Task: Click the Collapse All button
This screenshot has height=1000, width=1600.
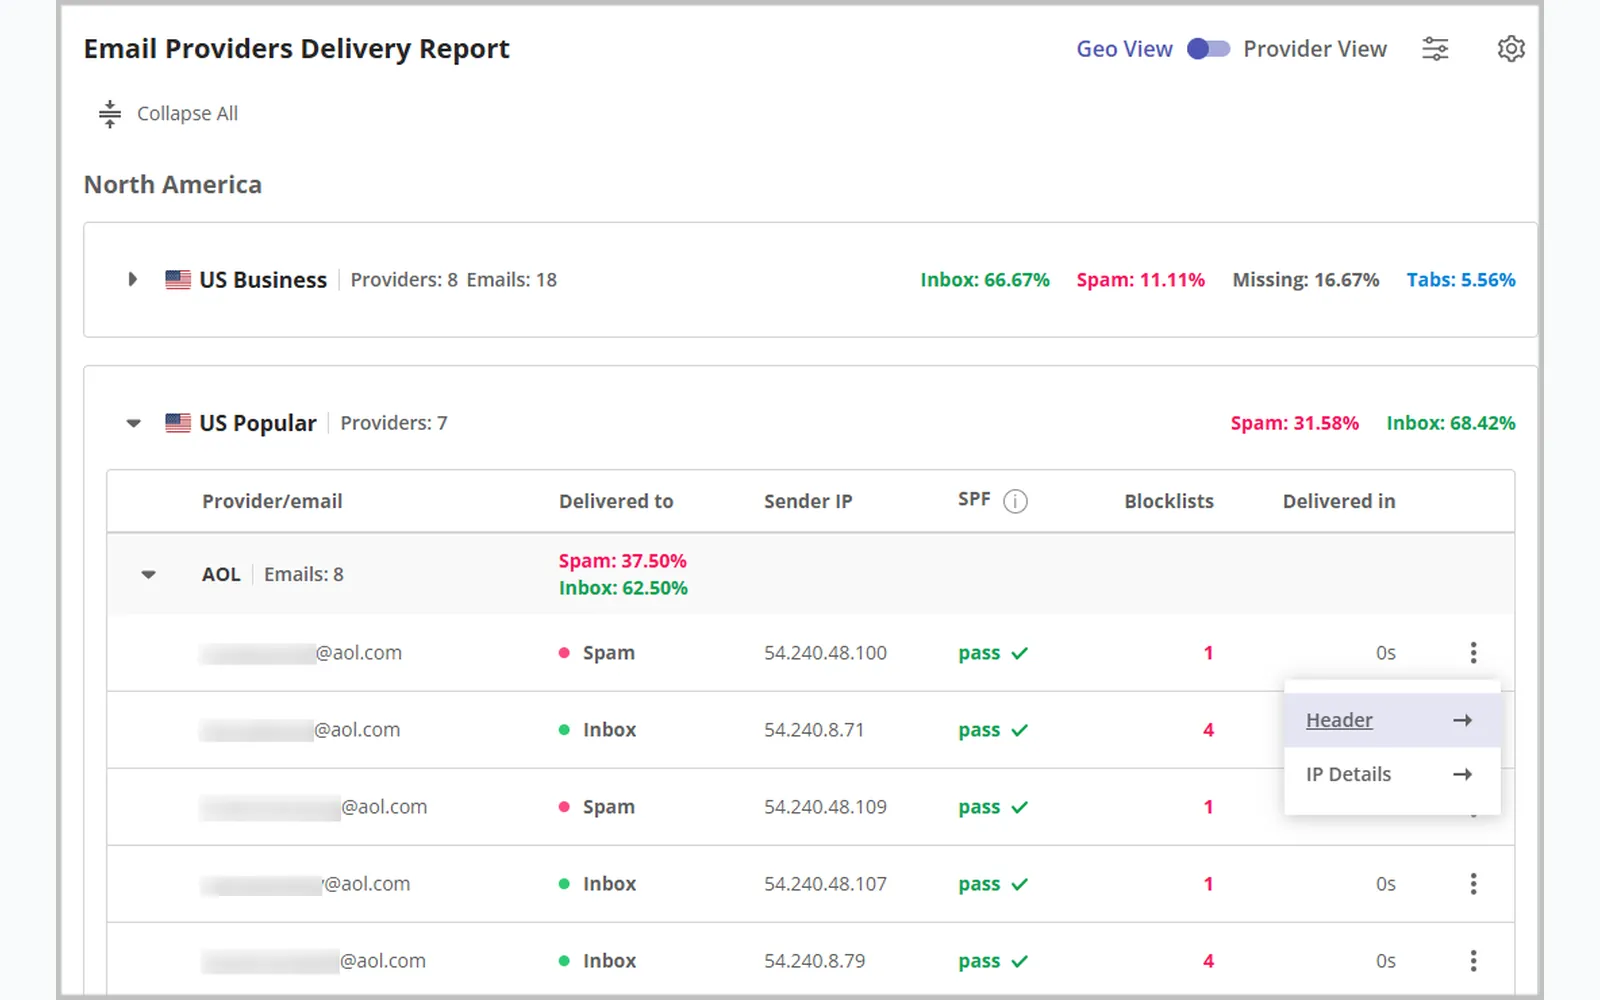Action: 168,114
